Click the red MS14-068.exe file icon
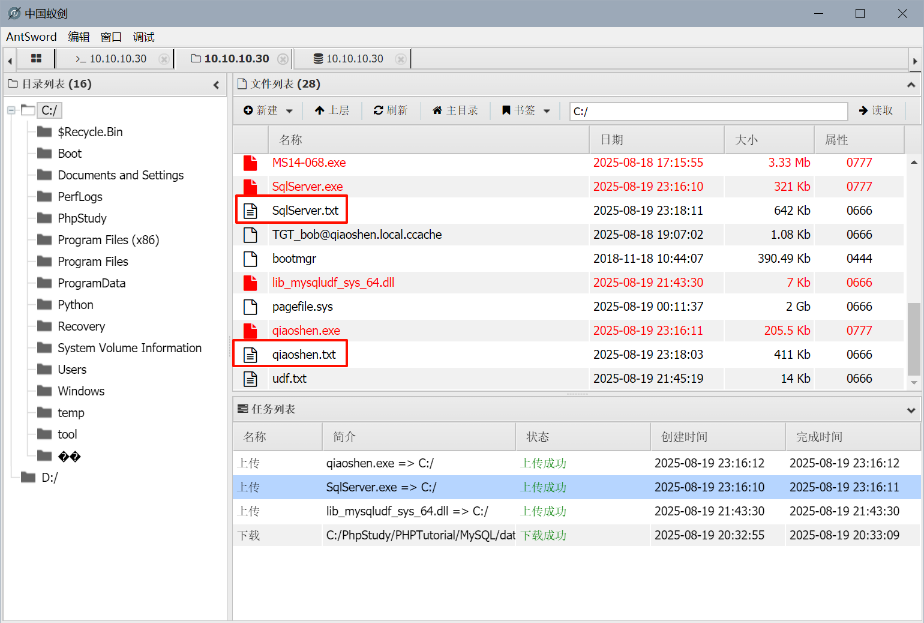Viewport: 924px width, 623px height. [x=252, y=163]
